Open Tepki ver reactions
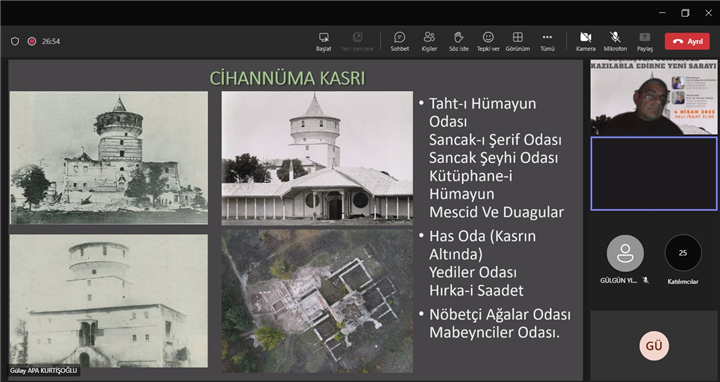This screenshot has height=382, width=720. coord(488,41)
